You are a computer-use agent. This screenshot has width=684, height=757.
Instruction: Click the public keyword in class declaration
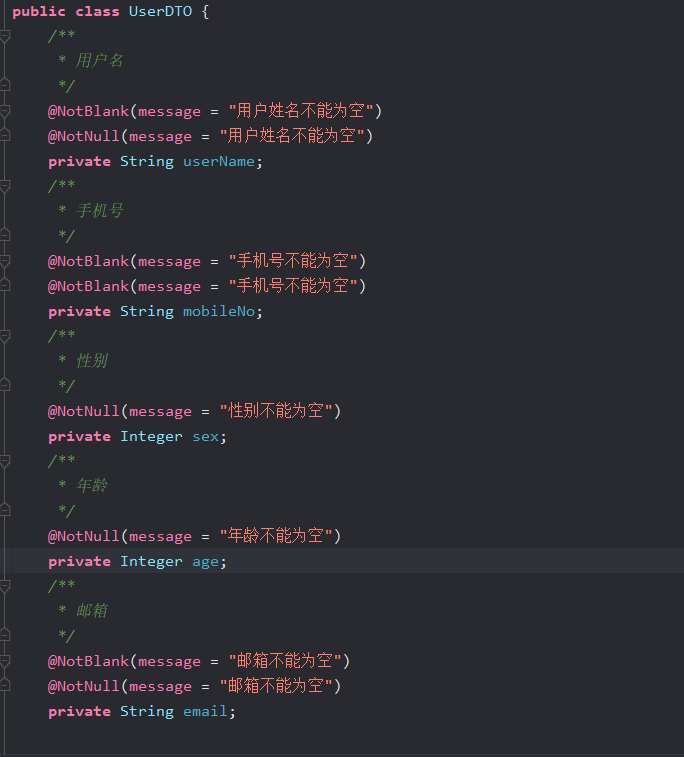[x=39, y=11]
